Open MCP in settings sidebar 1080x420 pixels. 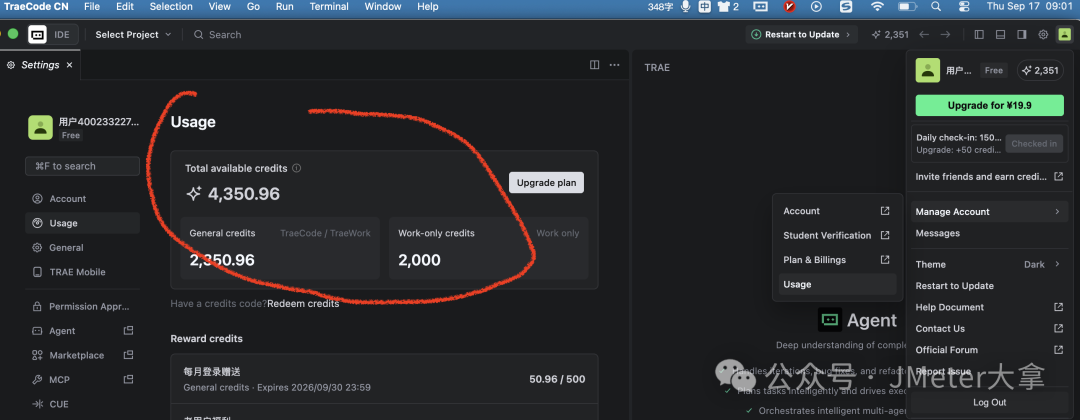(59, 380)
